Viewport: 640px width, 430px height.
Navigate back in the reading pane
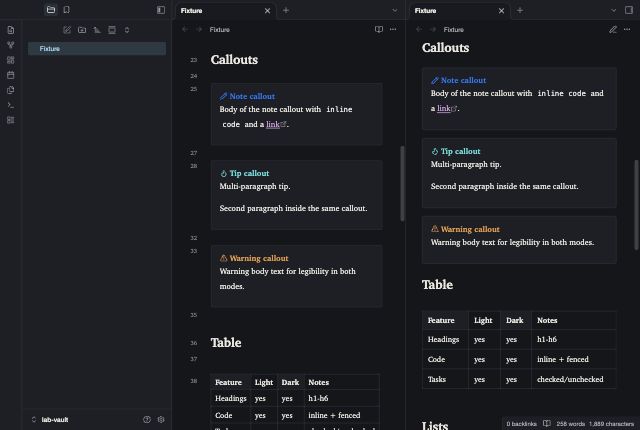(x=419, y=29)
